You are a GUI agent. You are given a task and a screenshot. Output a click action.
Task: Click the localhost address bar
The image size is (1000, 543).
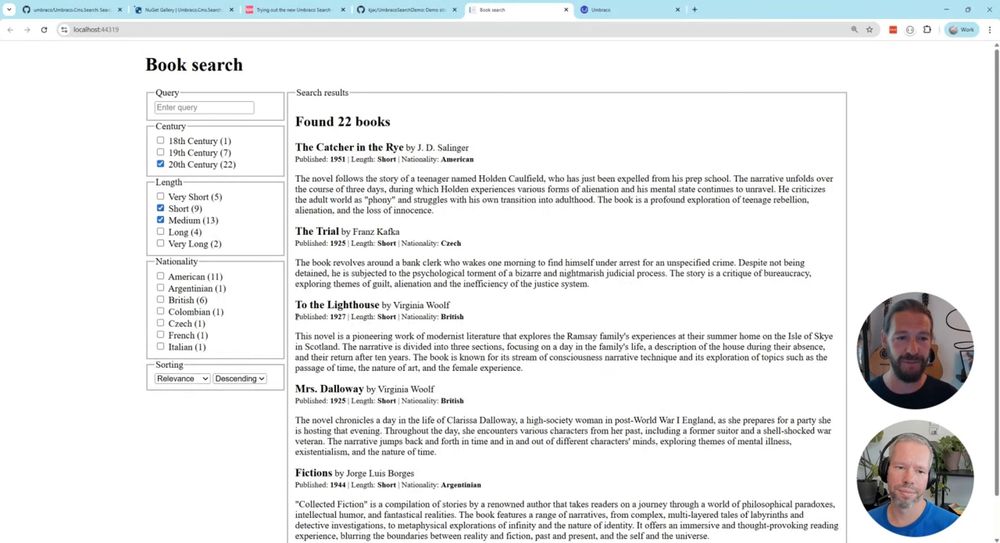coord(459,29)
